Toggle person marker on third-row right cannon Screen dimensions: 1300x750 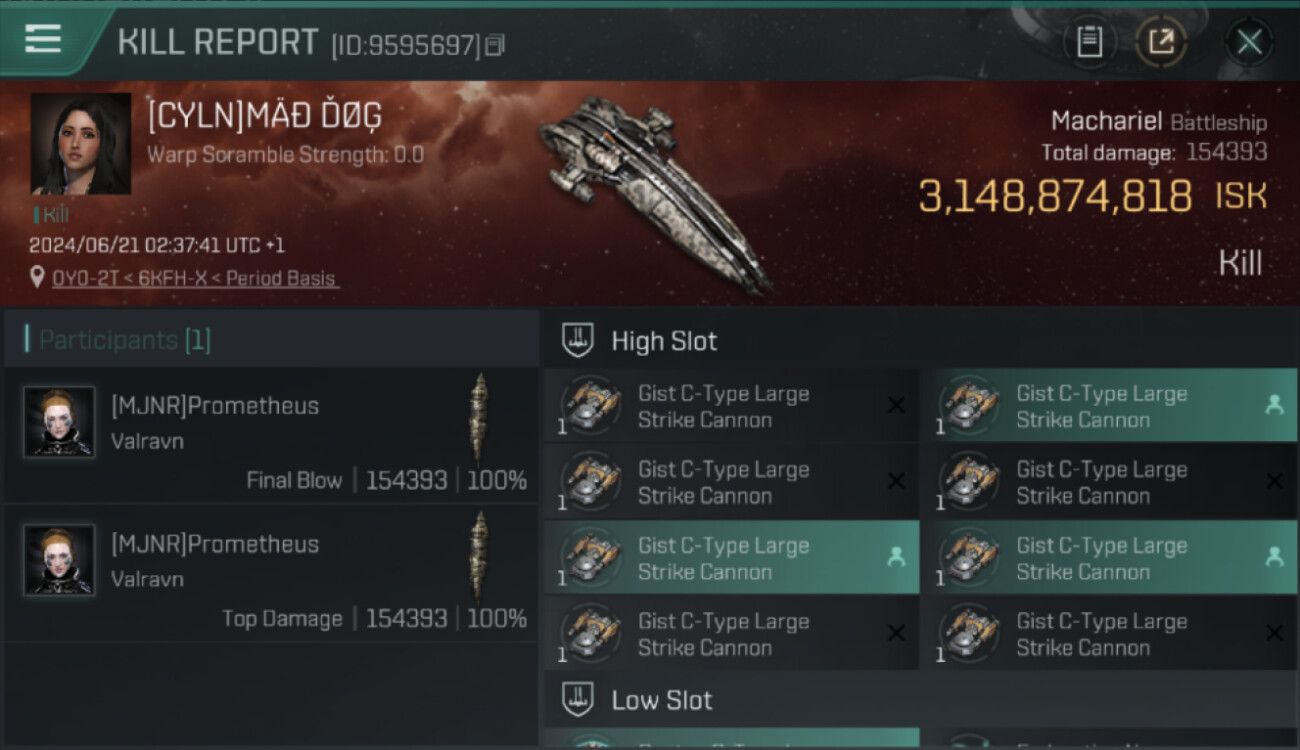pos(1274,557)
